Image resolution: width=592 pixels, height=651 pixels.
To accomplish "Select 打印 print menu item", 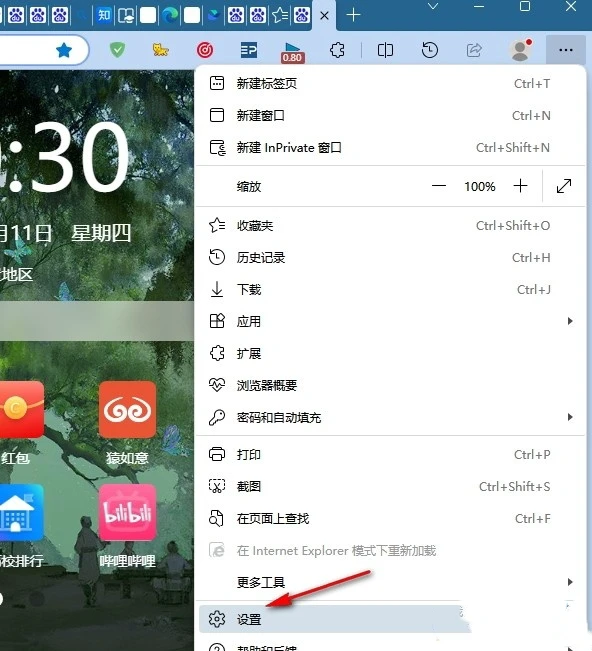I will 389,455.
